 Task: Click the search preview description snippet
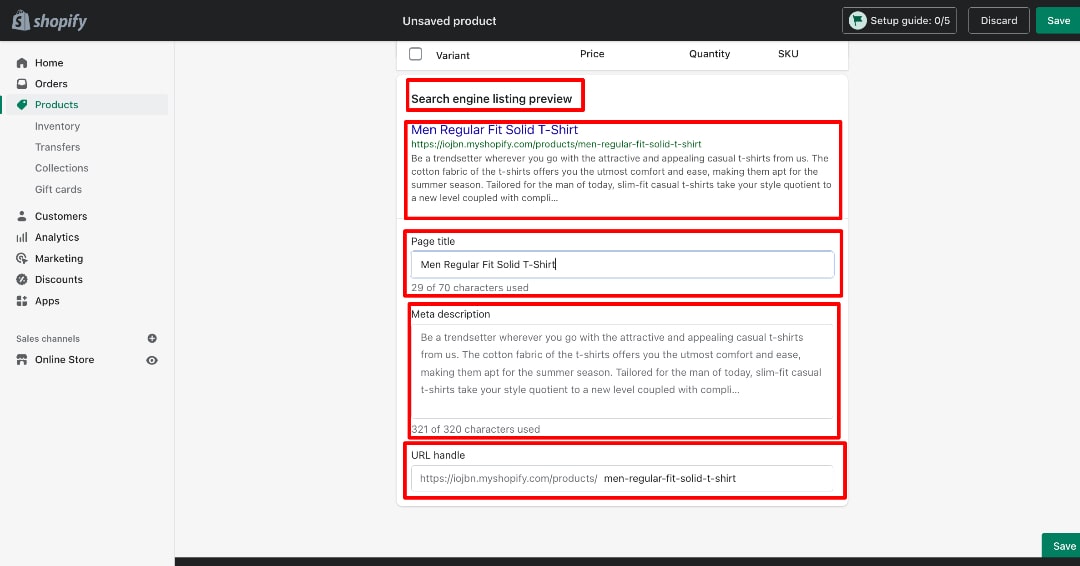(x=621, y=178)
